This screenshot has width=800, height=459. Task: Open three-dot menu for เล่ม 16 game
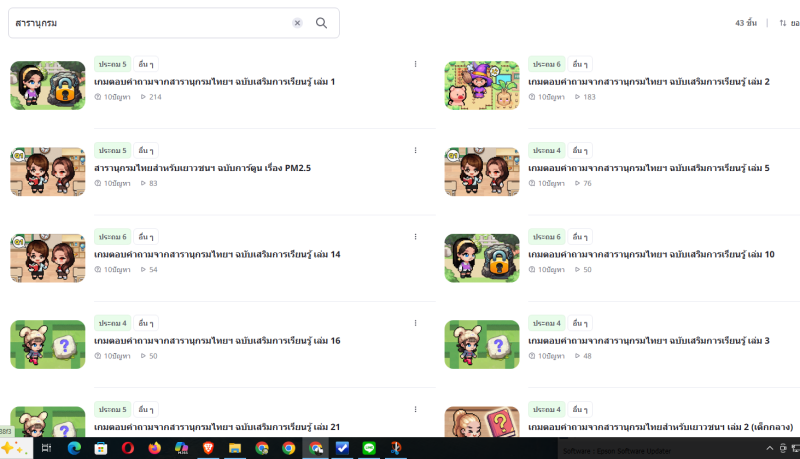click(415, 323)
